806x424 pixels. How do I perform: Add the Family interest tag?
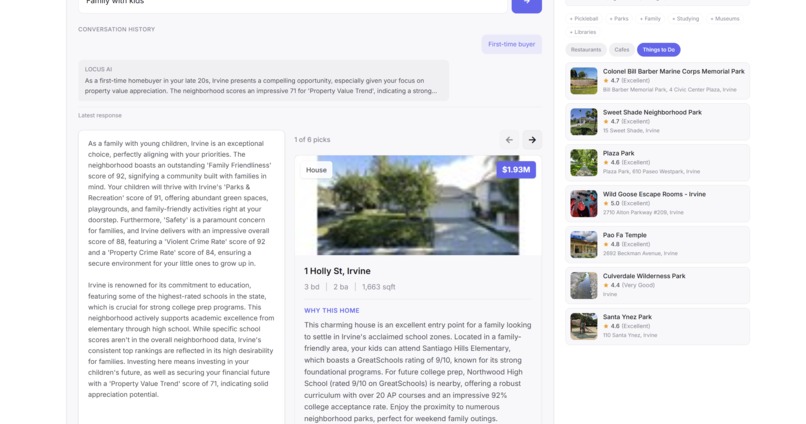[650, 19]
